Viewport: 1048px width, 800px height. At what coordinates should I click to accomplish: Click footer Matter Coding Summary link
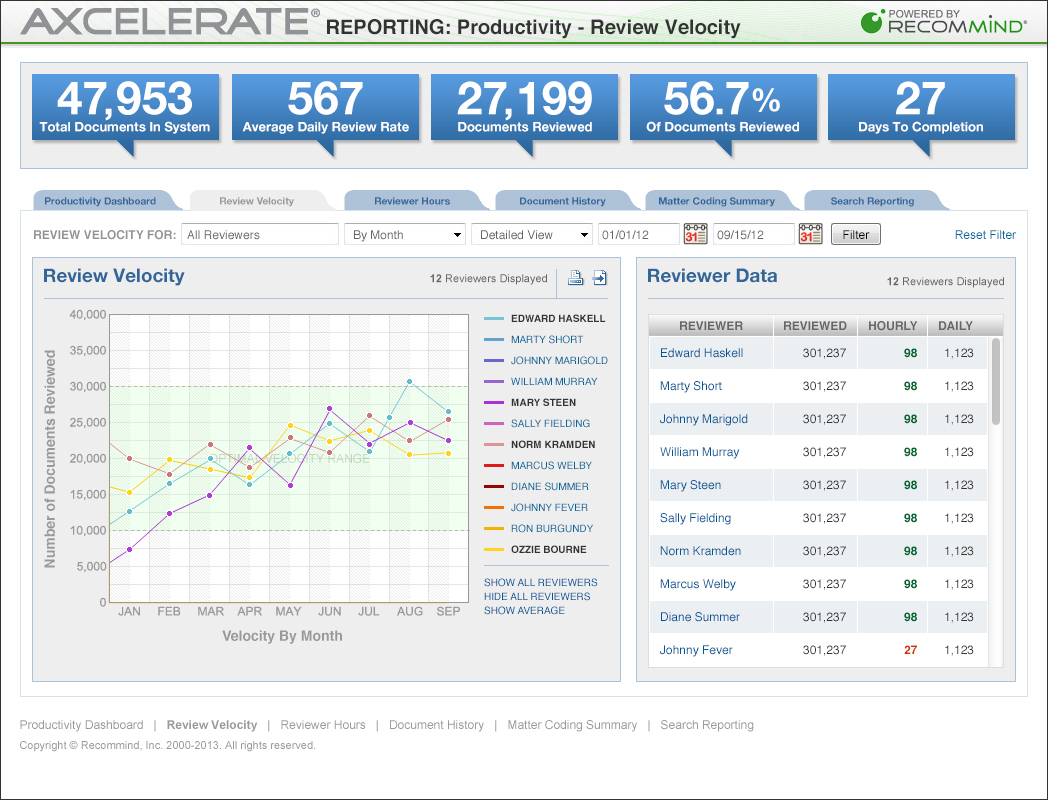click(x=572, y=724)
